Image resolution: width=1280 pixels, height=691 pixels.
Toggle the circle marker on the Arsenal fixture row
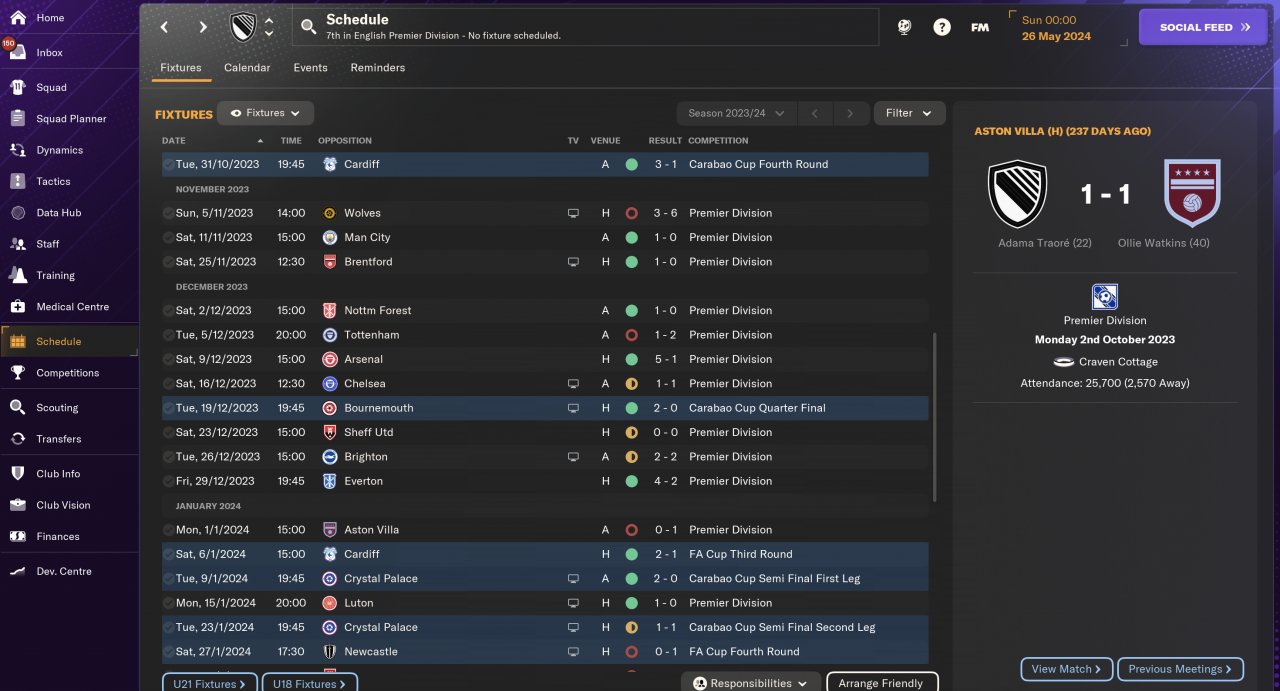click(168, 359)
